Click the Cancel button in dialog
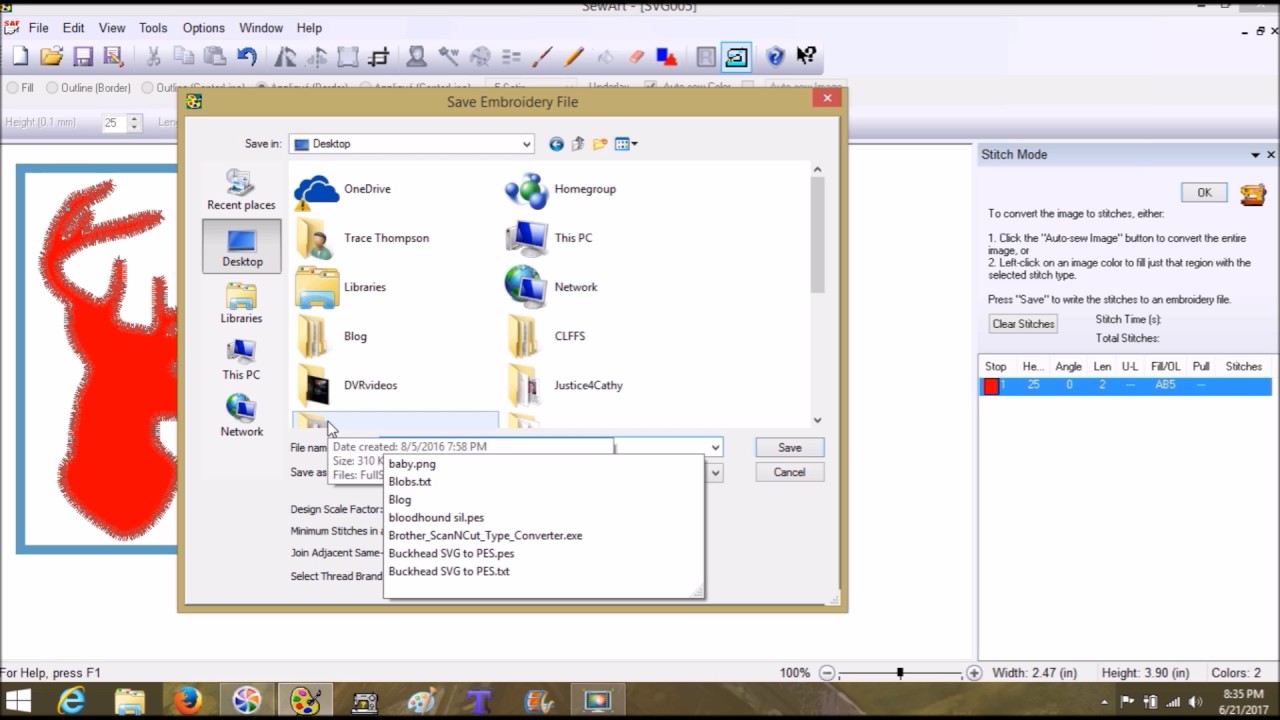This screenshot has width=1280, height=720. click(x=790, y=472)
